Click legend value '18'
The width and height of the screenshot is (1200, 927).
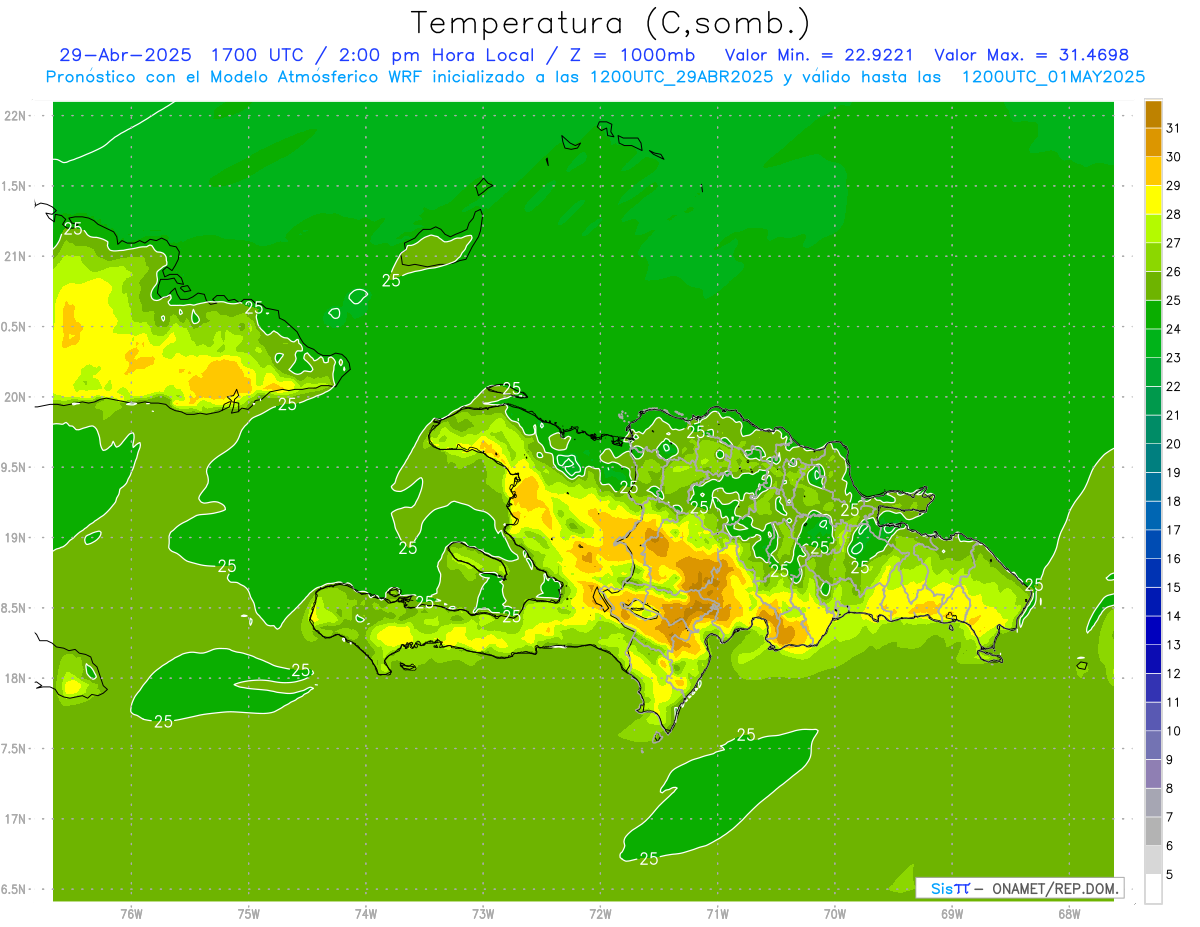(x=1173, y=501)
